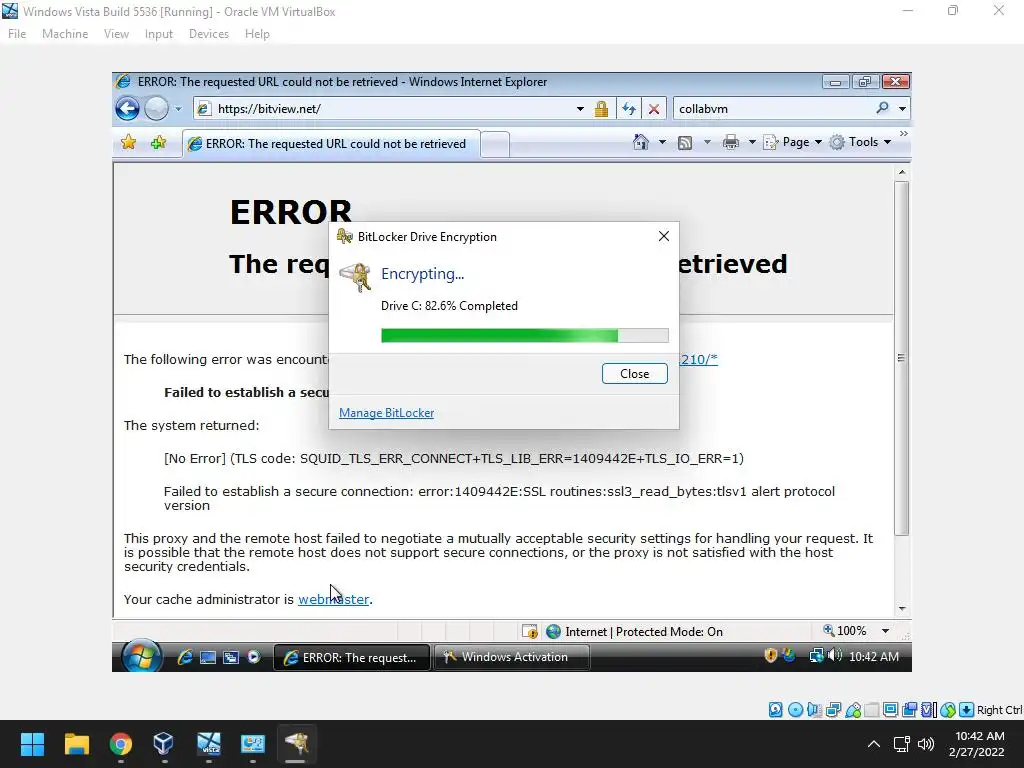
Task: Click scroll up arrow of IE page
Action: click(x=902, y=172)
